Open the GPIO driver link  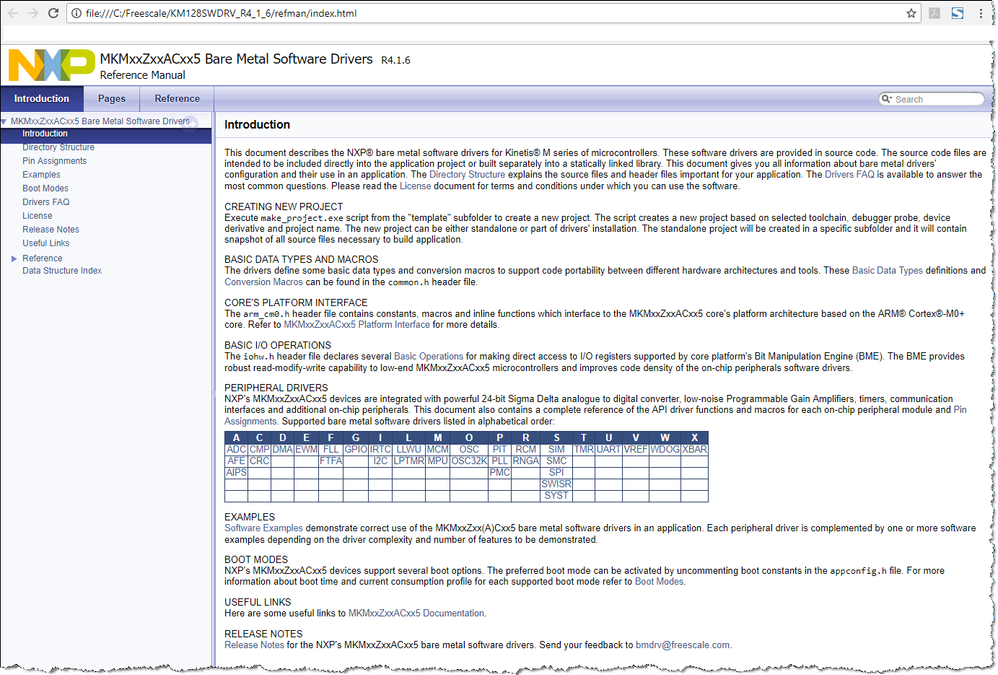coord(356,450)
